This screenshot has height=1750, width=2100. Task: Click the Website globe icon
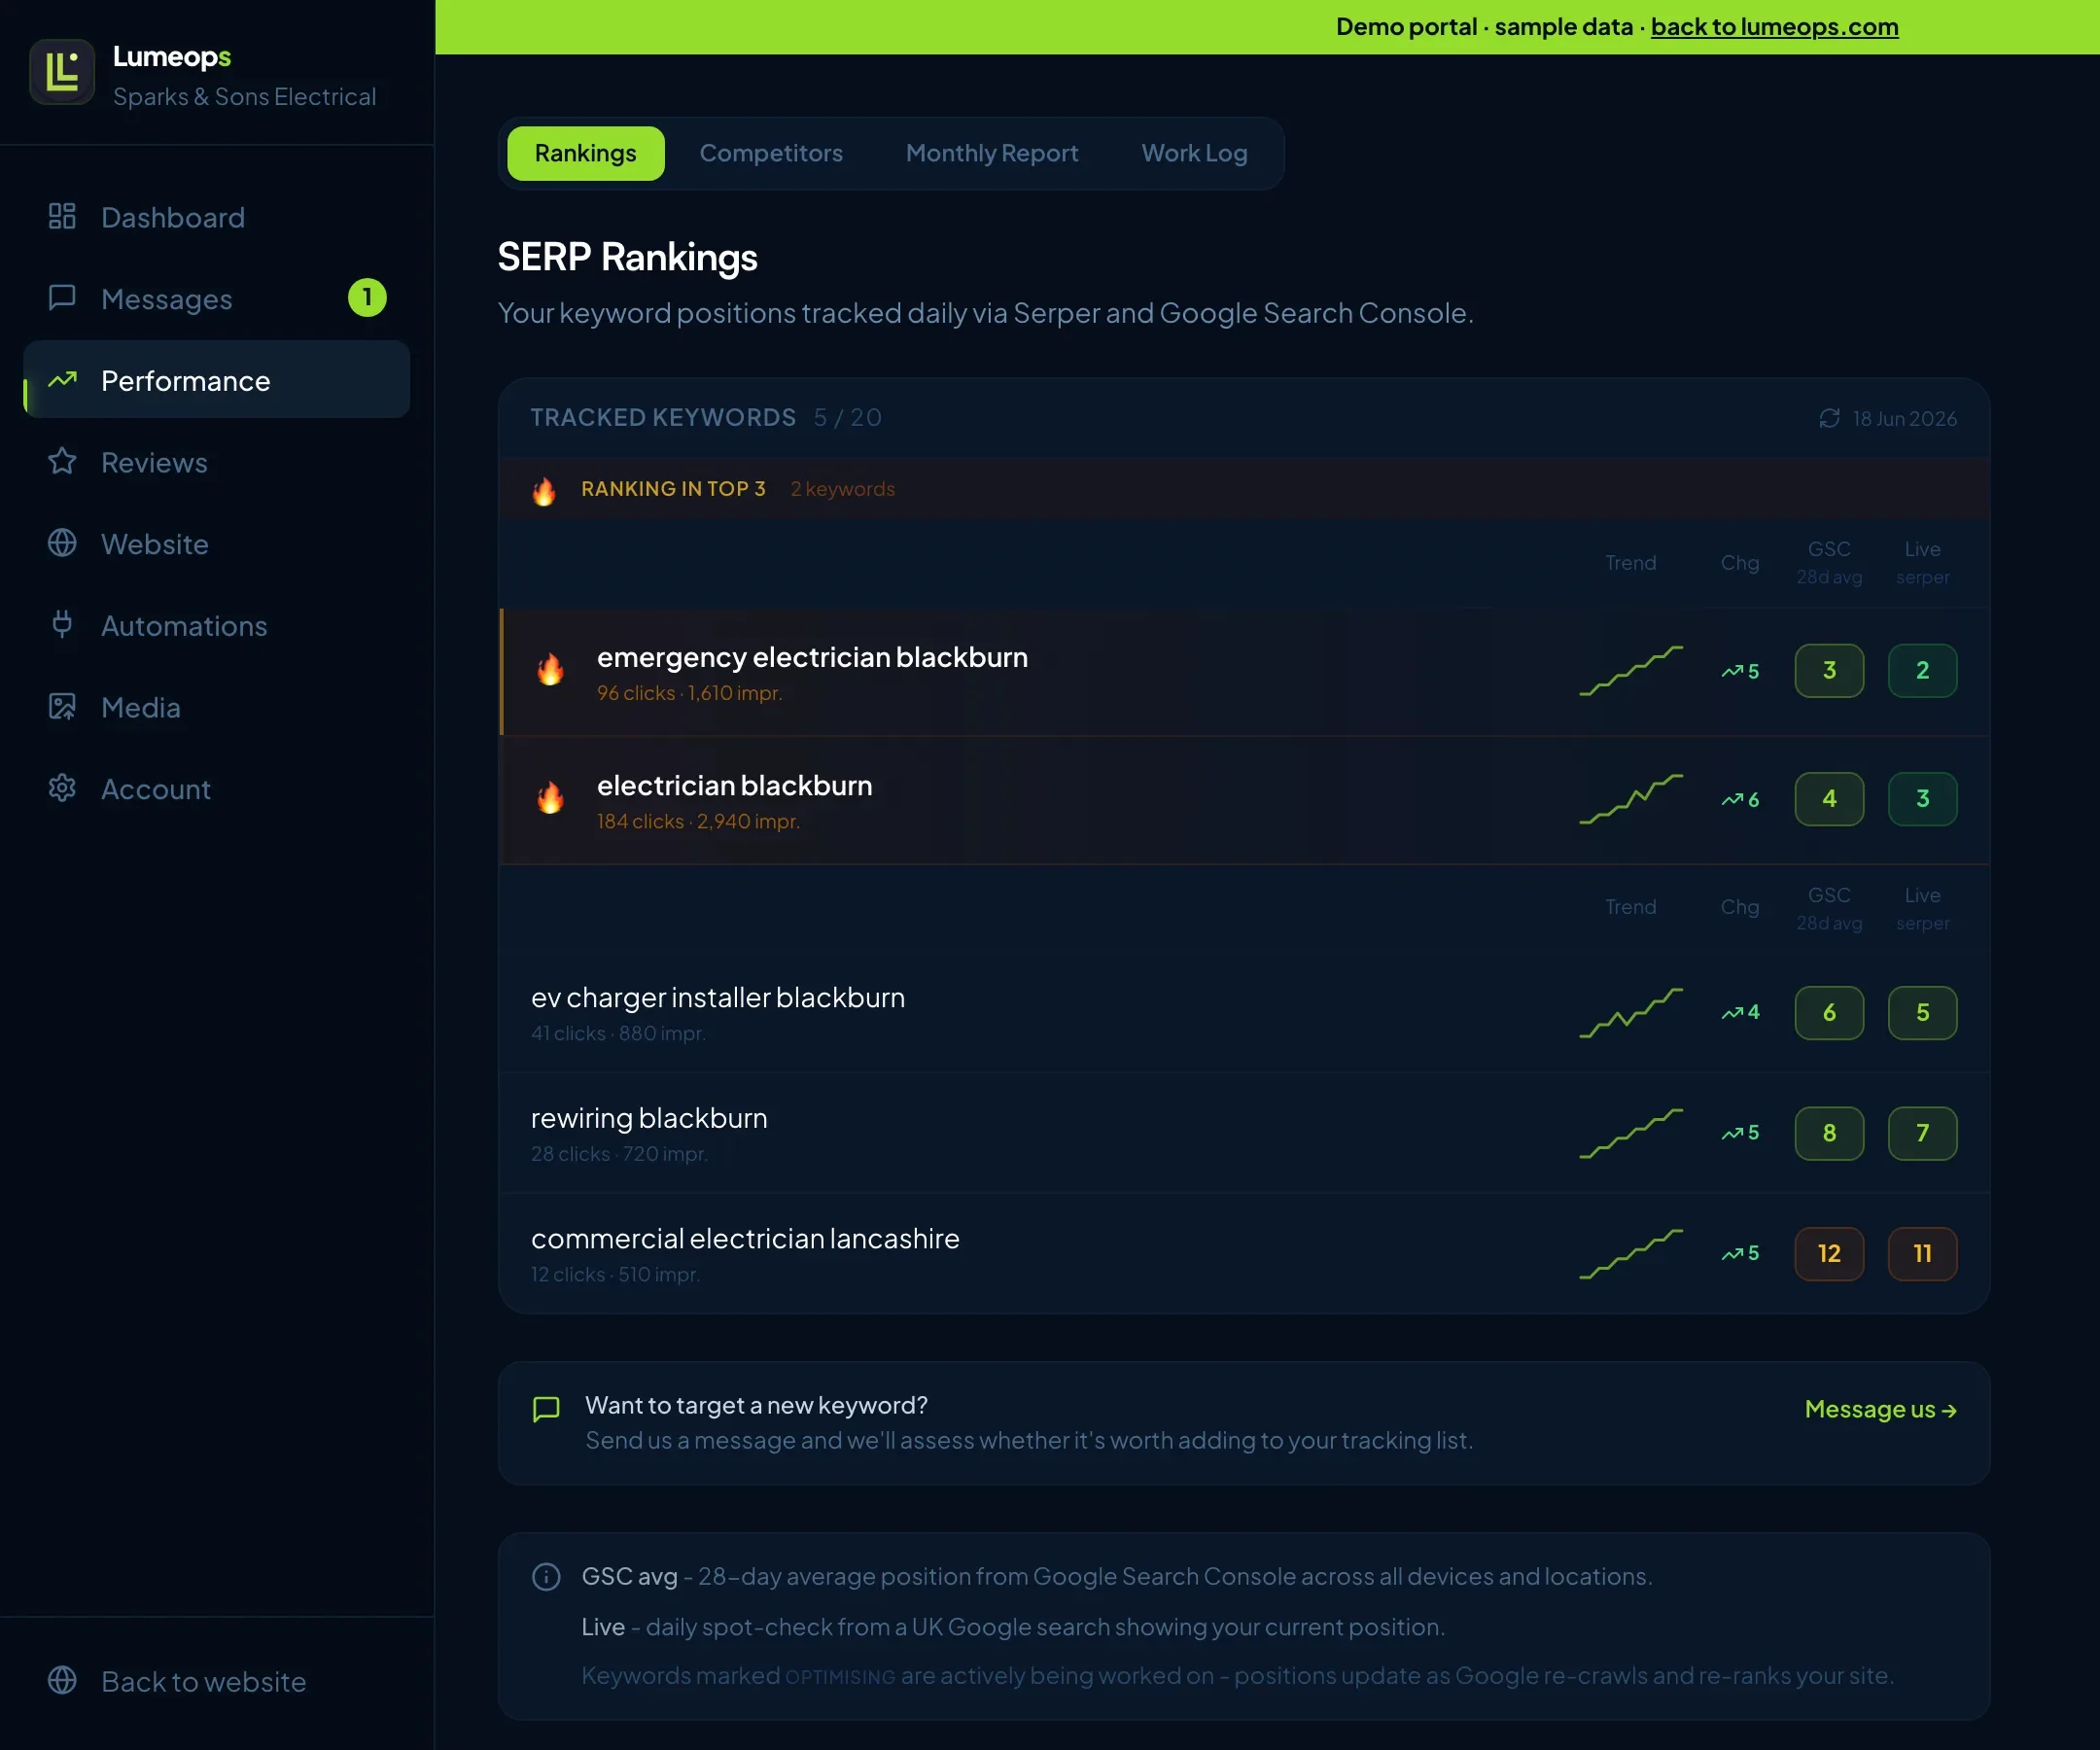(62, 543)
